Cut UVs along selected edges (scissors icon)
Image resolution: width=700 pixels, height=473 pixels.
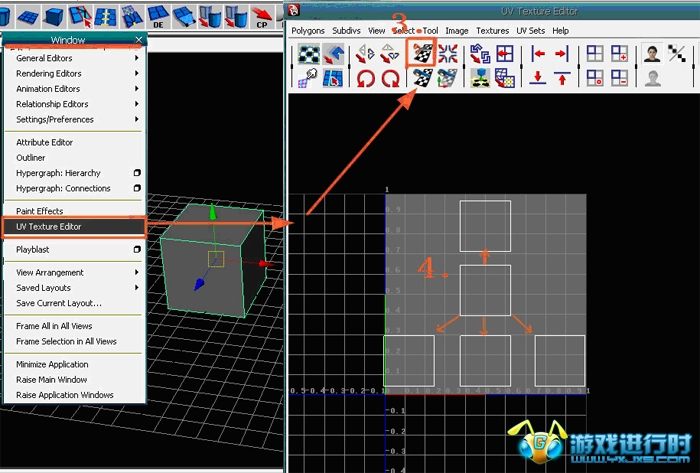click(421, 54)
